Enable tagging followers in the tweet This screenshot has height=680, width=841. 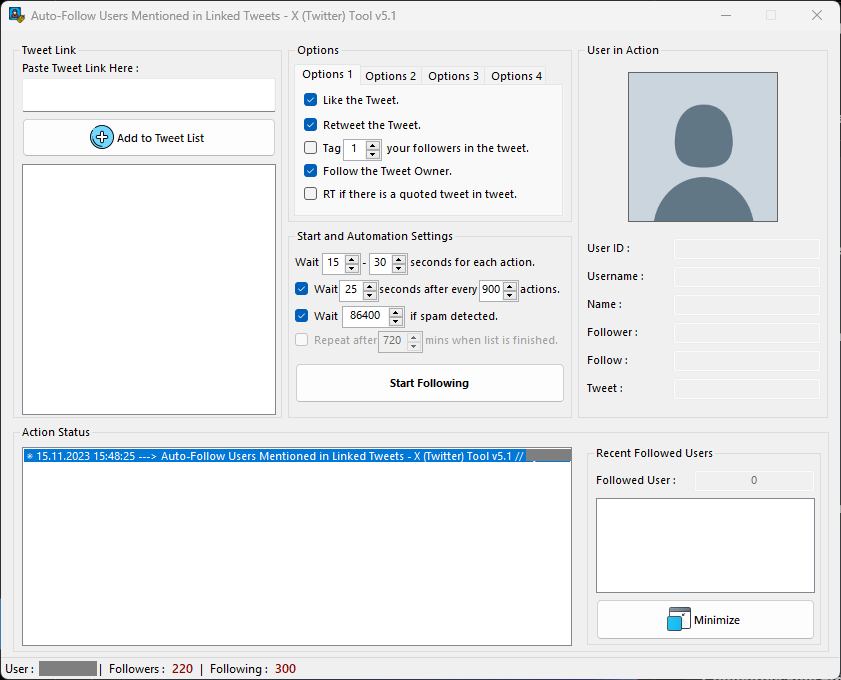click(311, 147)
